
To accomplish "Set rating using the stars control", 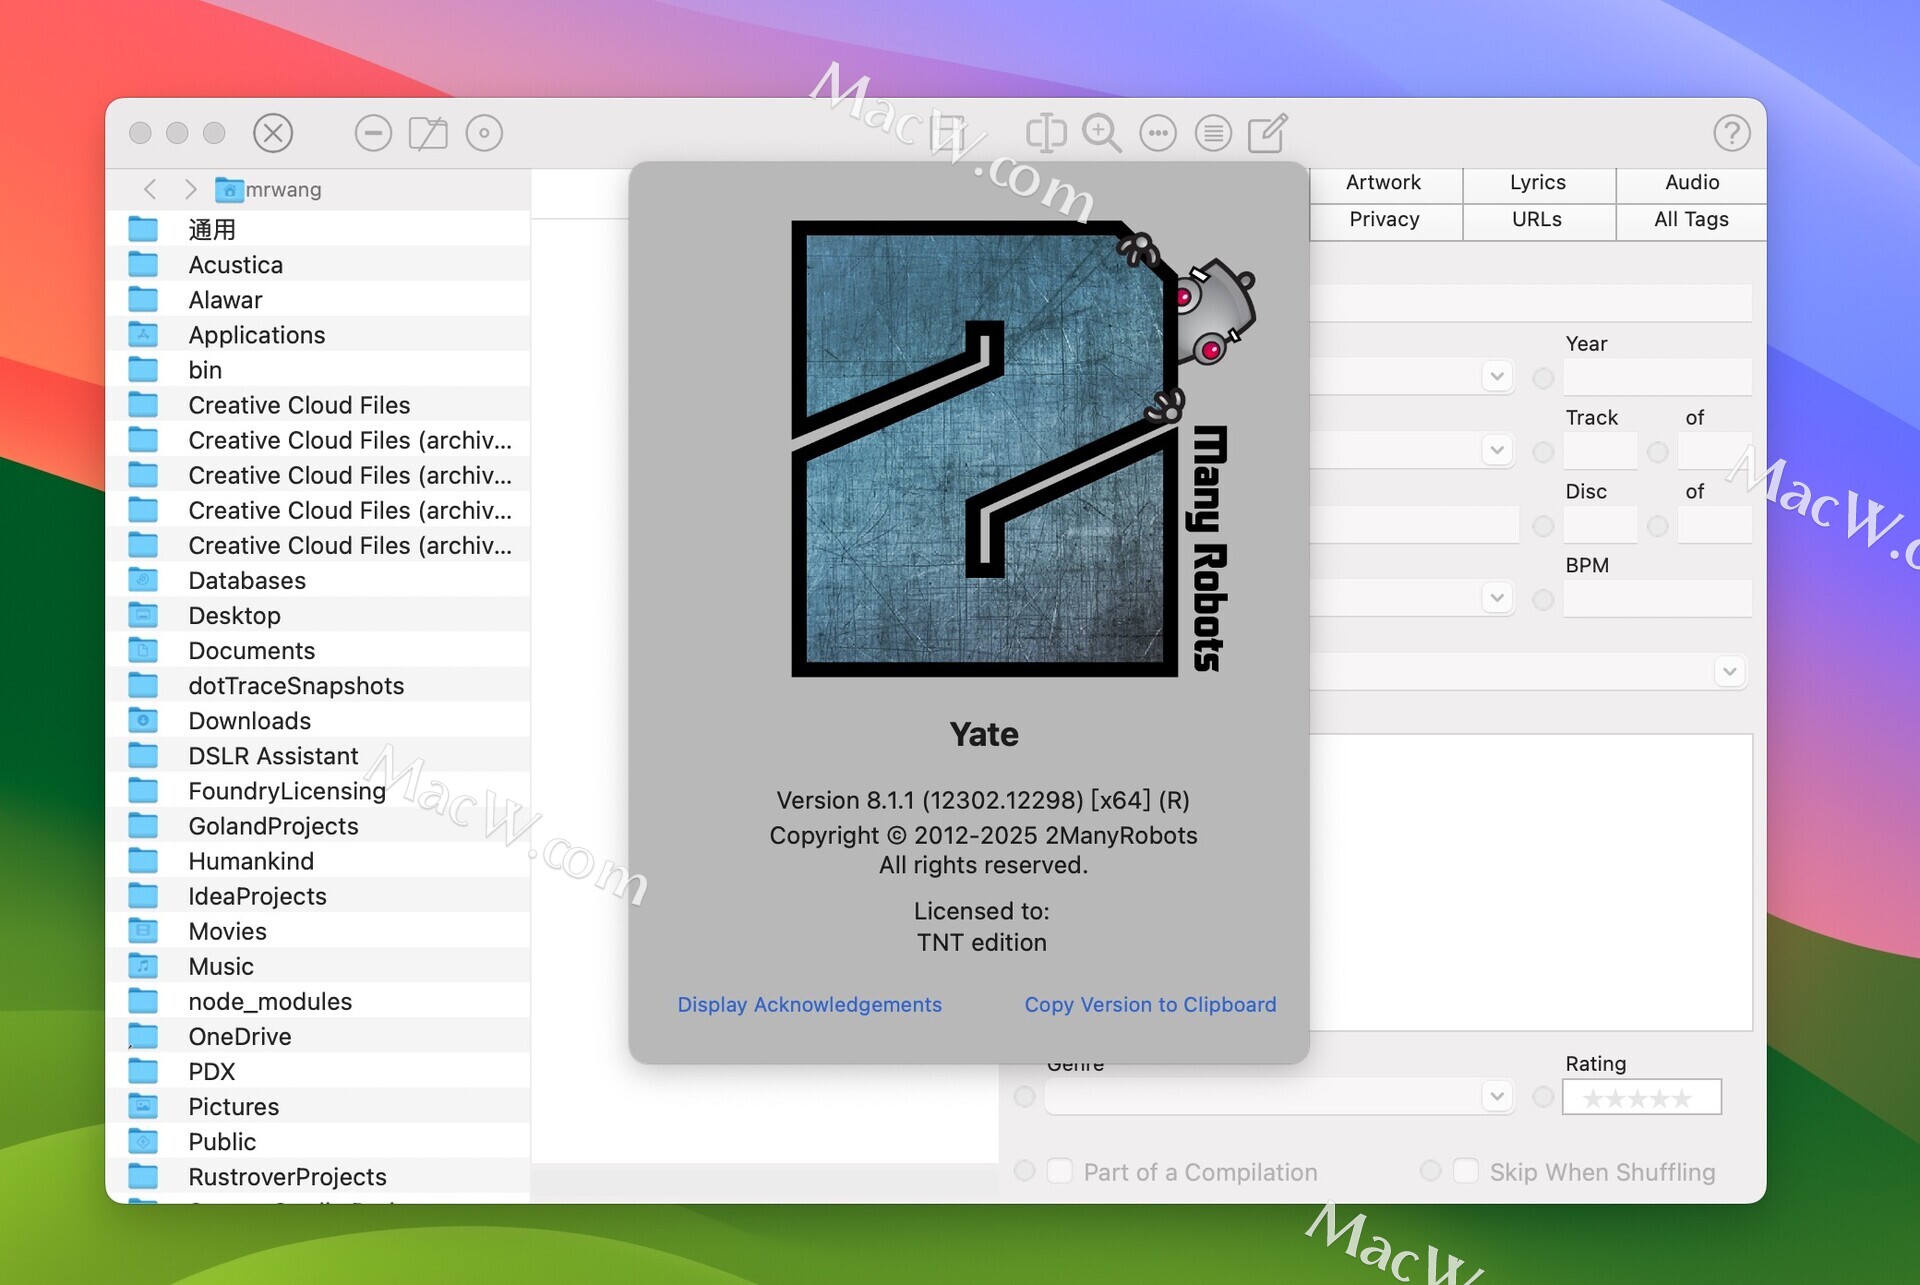I will click(1642, 1097).
